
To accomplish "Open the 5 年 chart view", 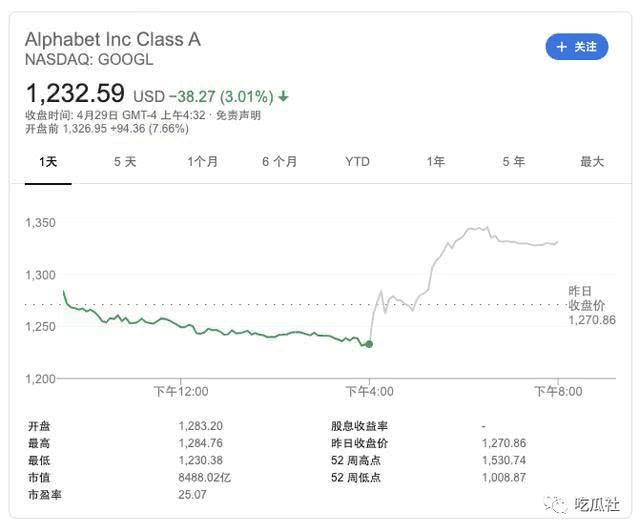I will coord(513,161).
